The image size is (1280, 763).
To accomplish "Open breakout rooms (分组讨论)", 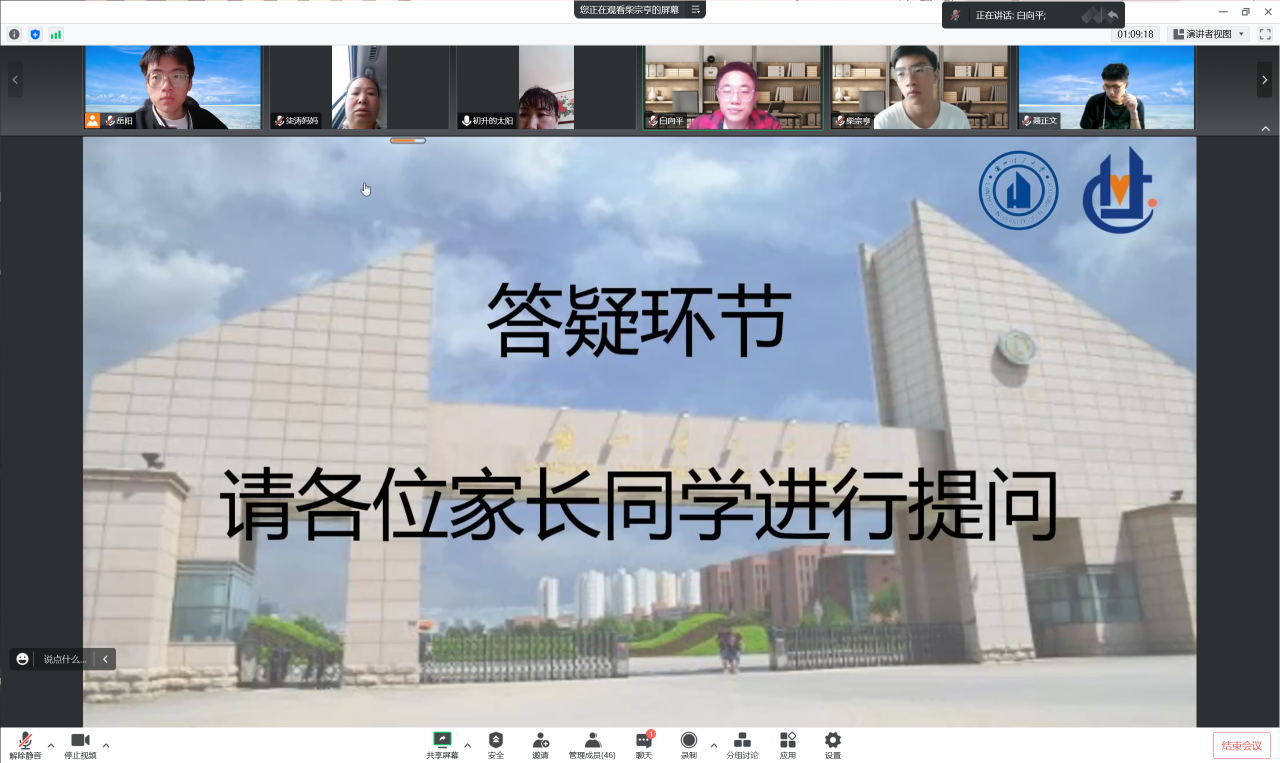I will coord(742,744).
